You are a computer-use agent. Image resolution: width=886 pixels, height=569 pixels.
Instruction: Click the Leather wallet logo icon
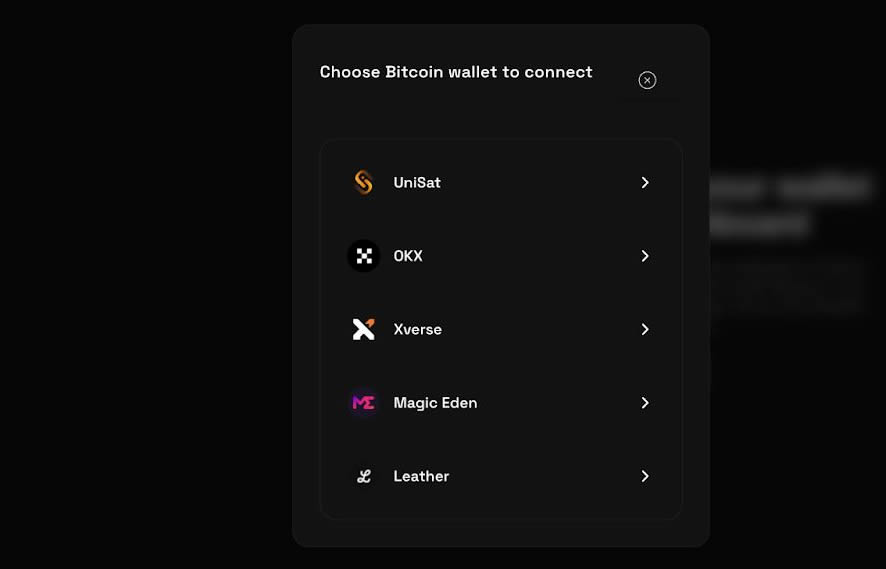click(x=363, y=476)
